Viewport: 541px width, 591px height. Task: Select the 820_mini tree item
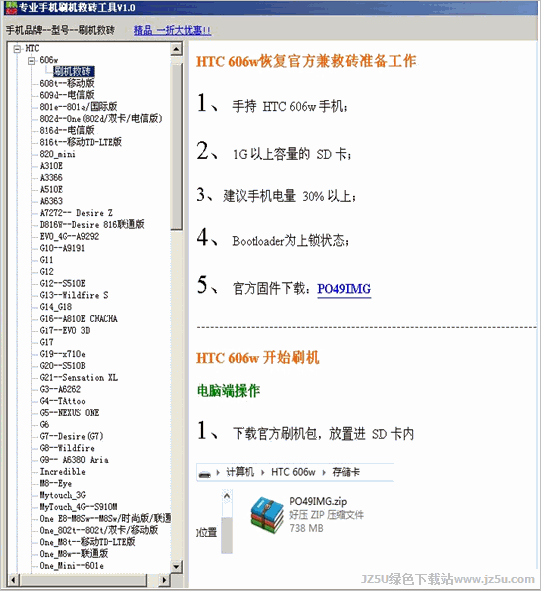pyautogui.click(x=57, y=154)
